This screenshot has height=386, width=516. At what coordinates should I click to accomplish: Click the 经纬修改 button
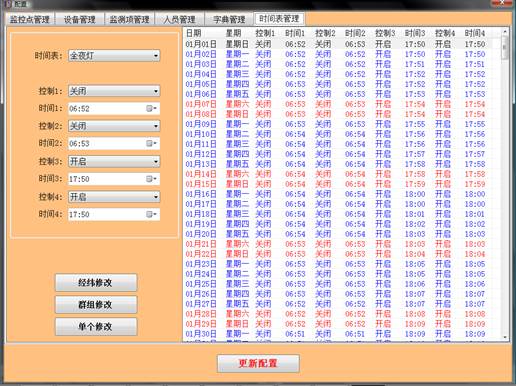point(96,283)
